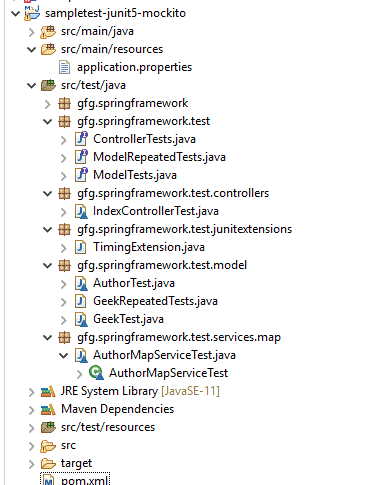Screen dimensions: 380x485
Task: Click the gfg.springframework.test.services.map package icon
Action: point(64,338)
